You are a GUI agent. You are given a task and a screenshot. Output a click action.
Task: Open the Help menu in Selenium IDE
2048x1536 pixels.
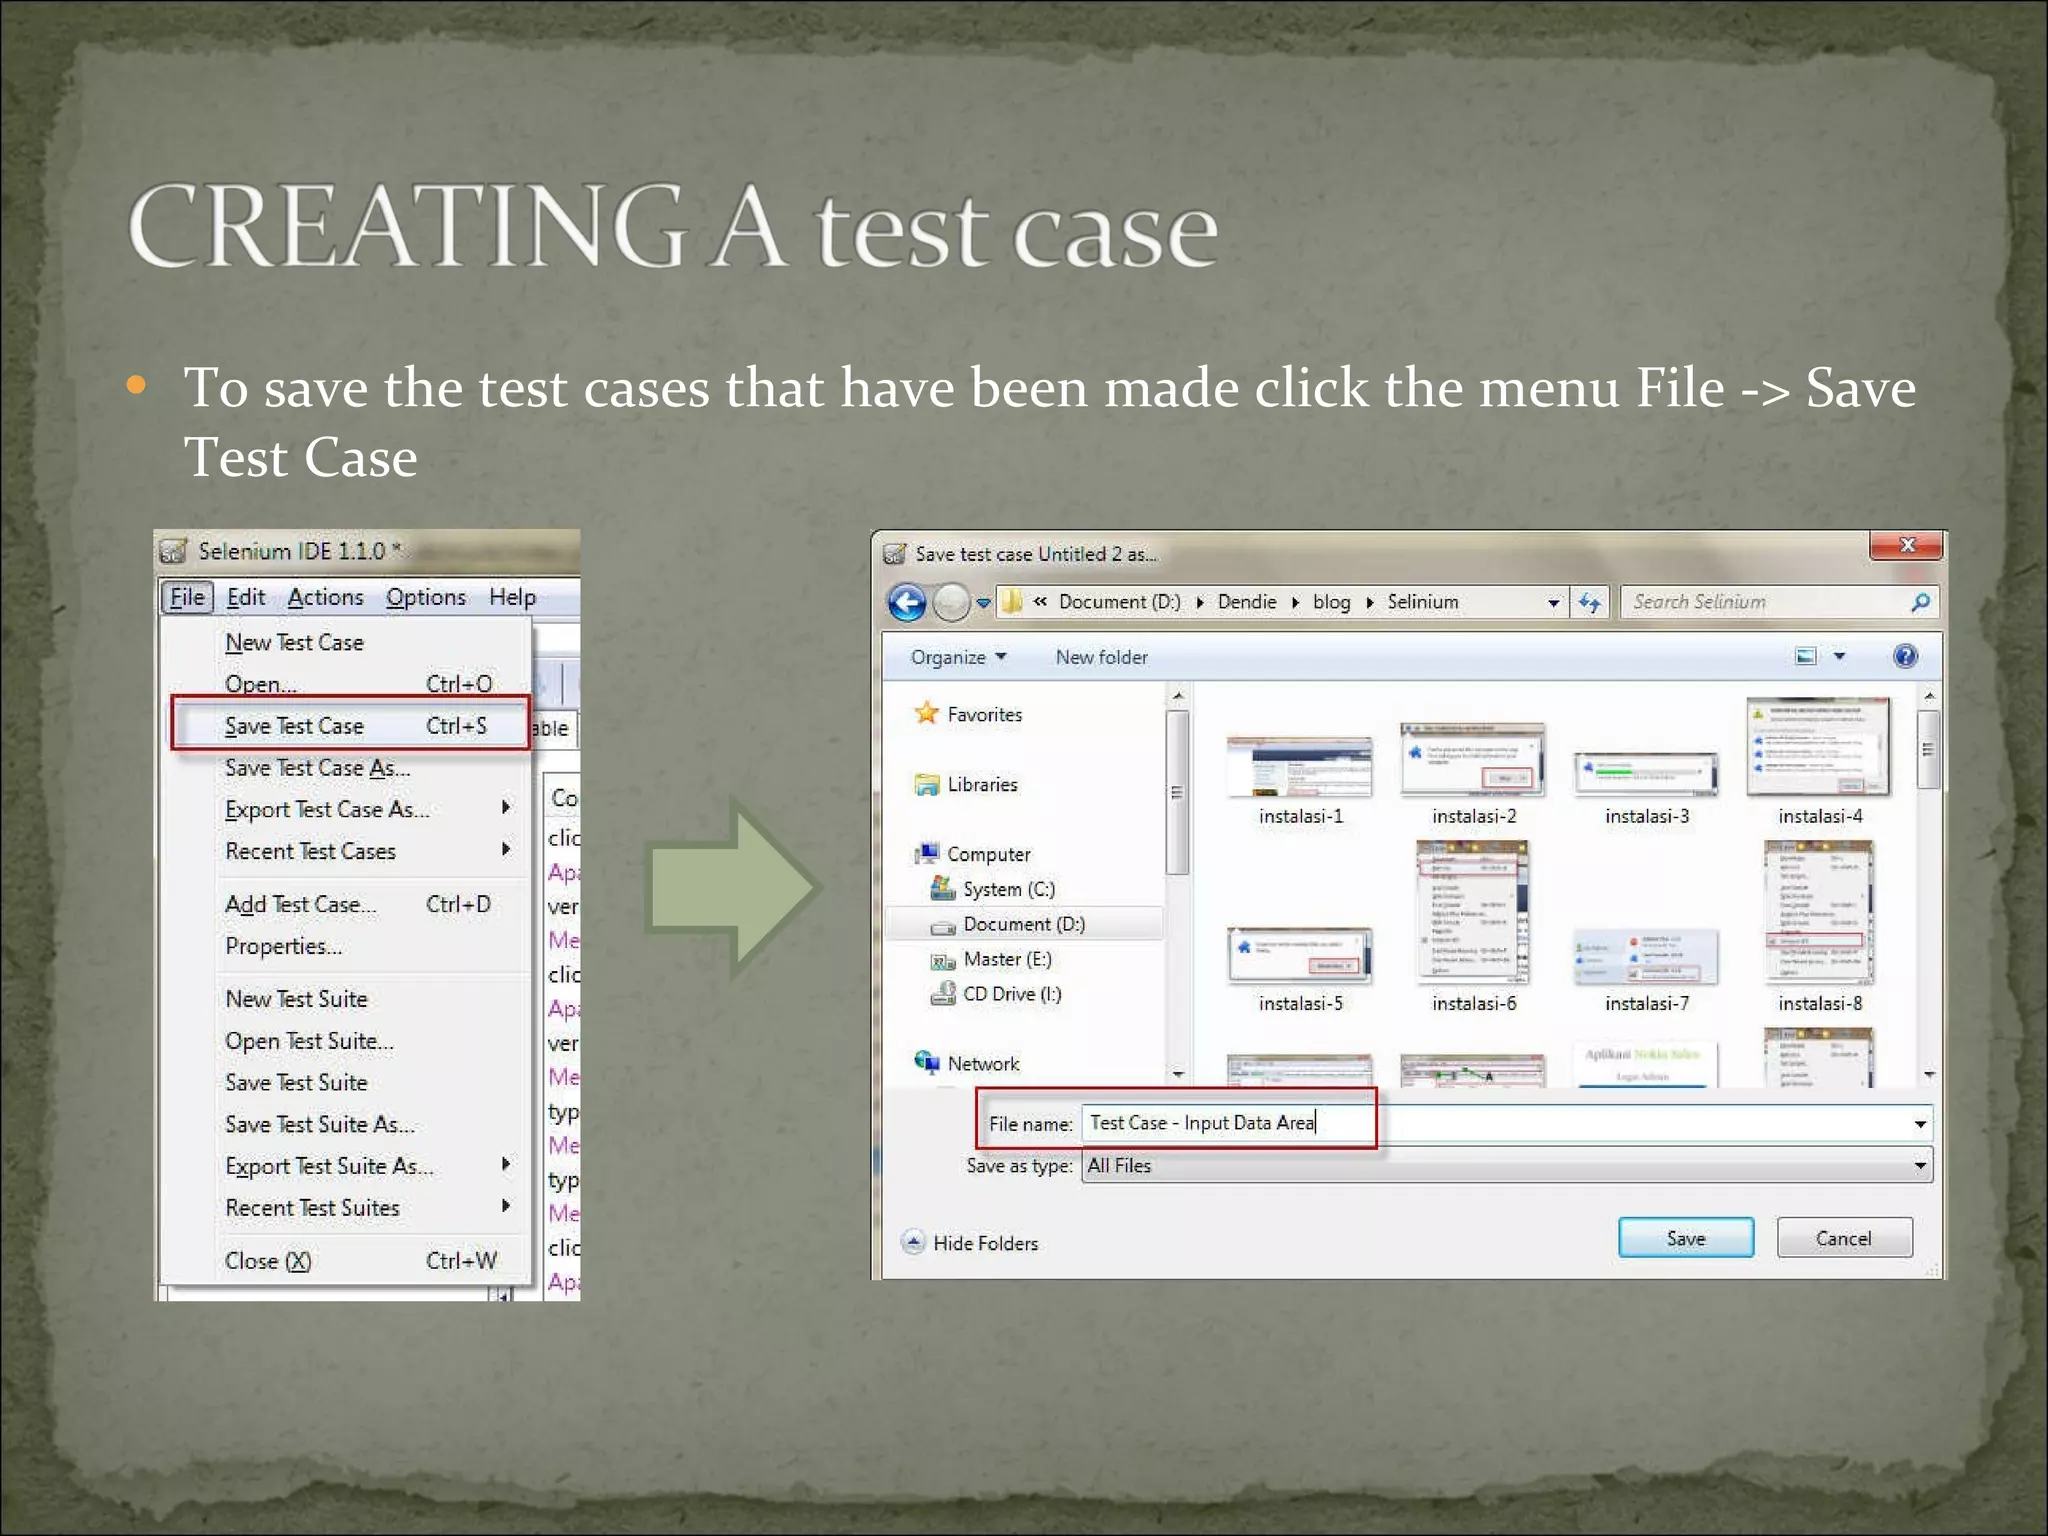(x=512, y=597)
